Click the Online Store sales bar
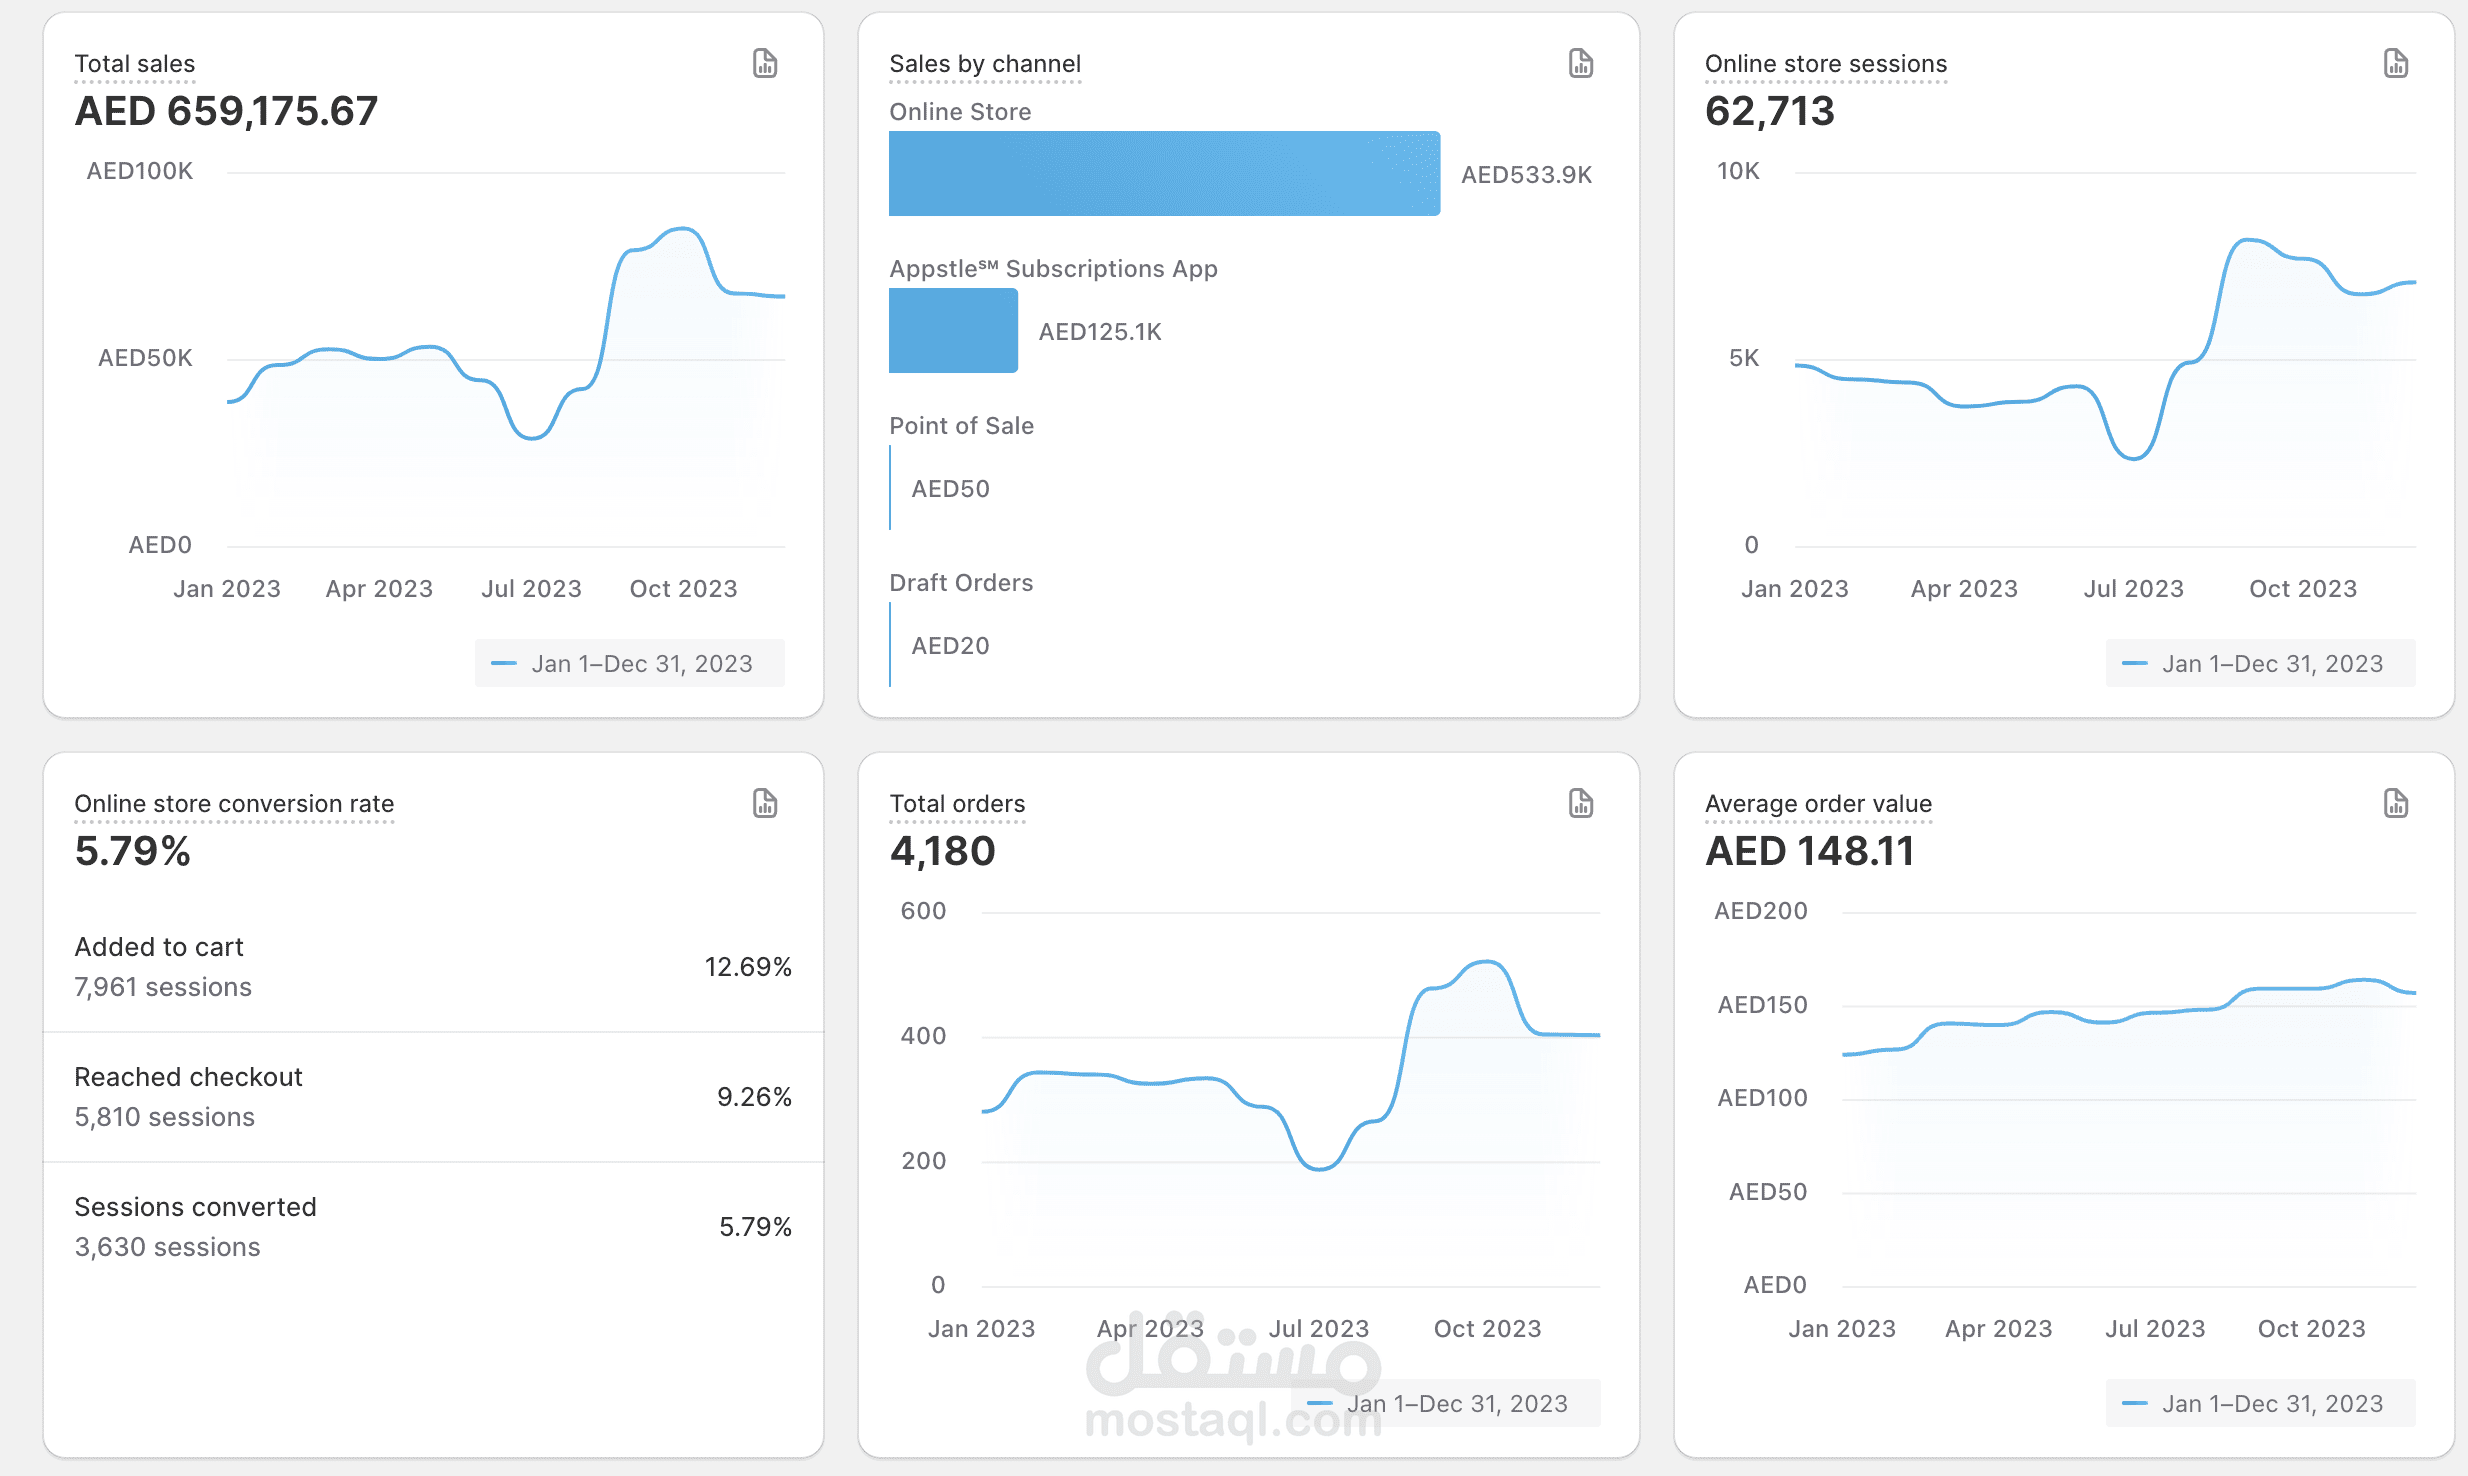Screen dimensions: 2468x1476 (x=1164, y=173)
